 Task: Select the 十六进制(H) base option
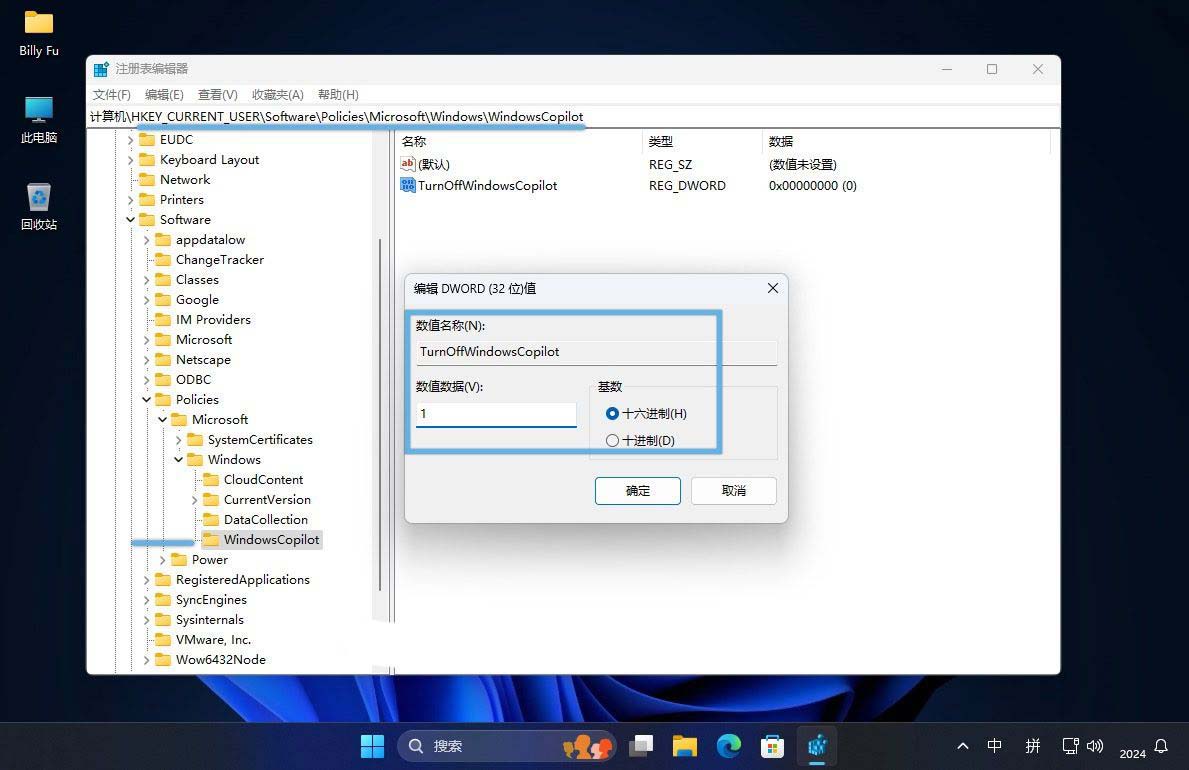point(612,413)
